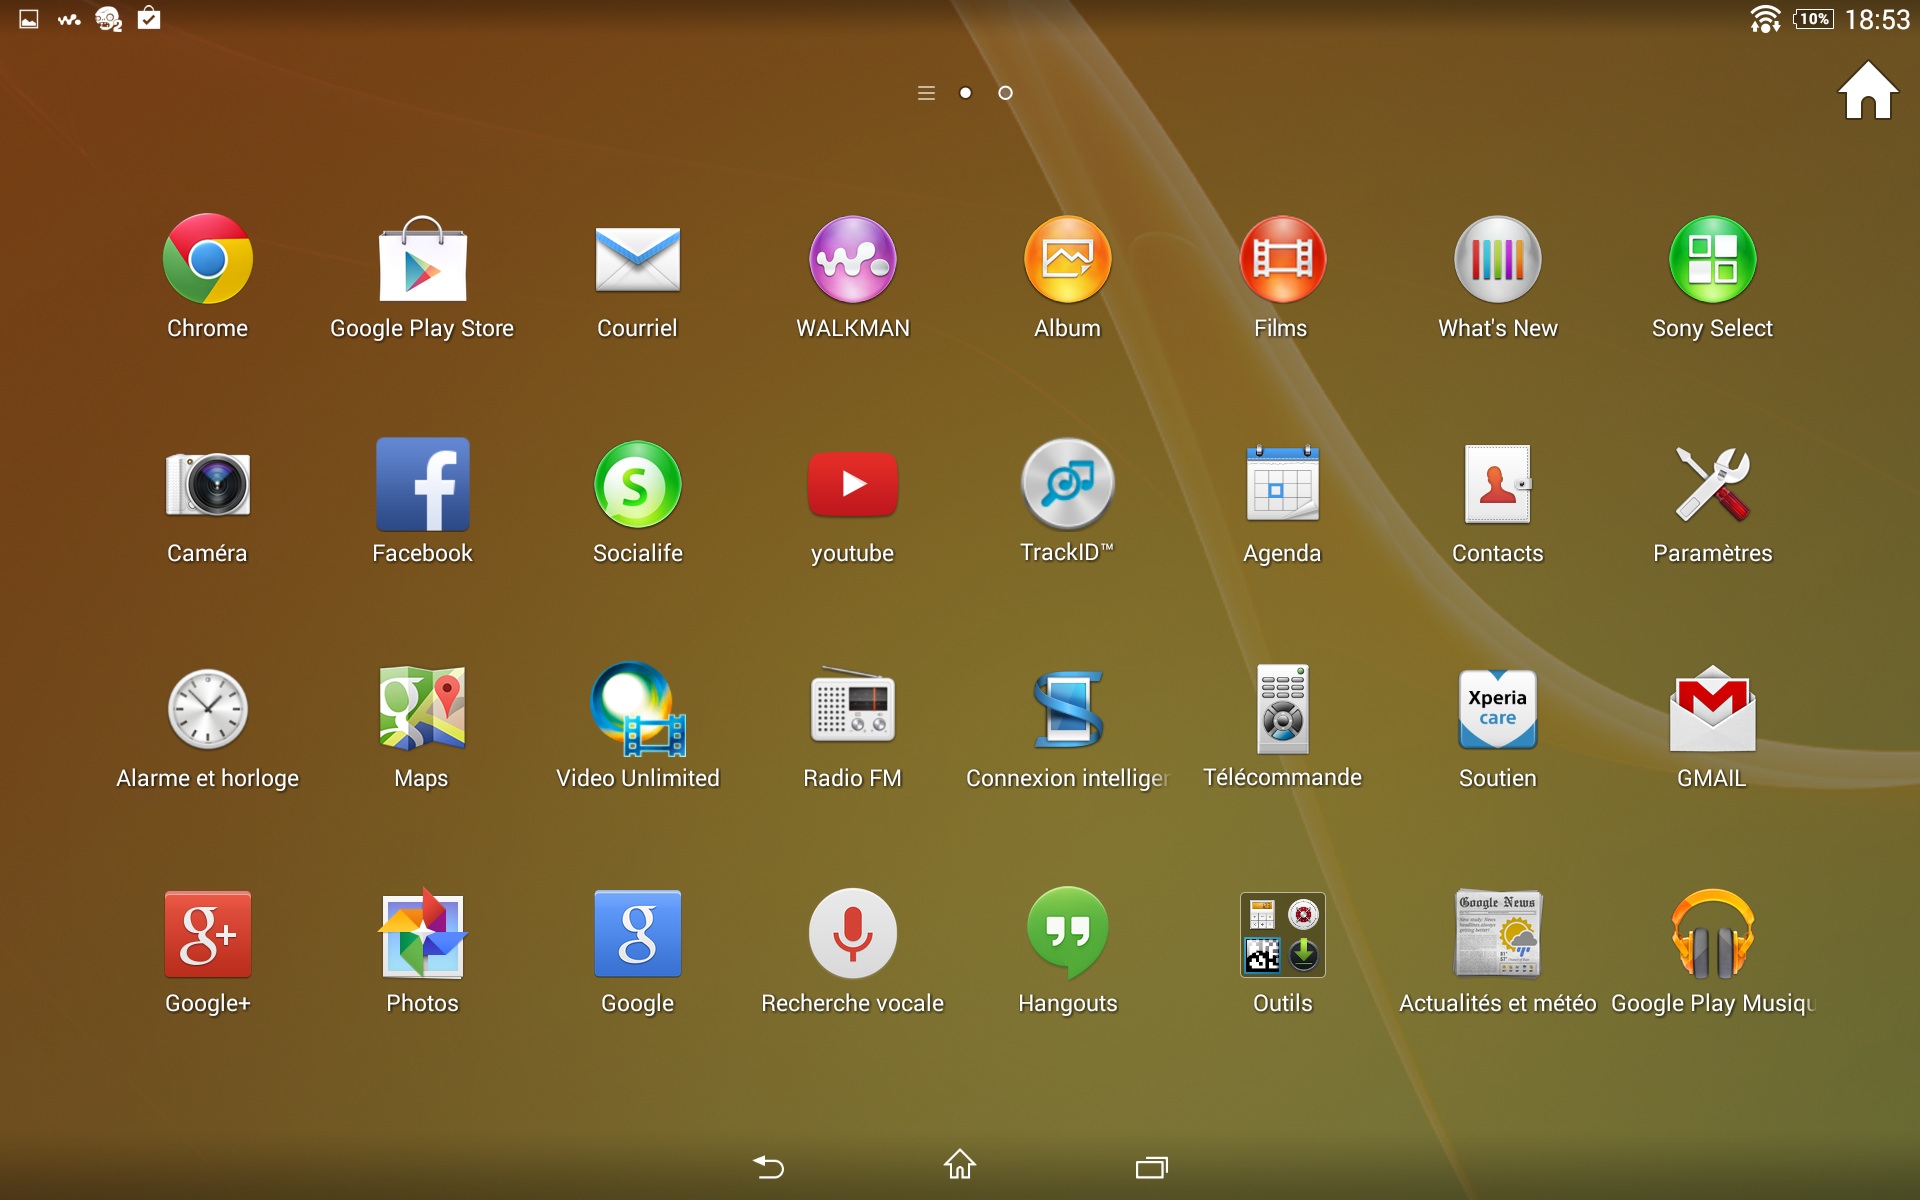The height and width of the screenshot is (1200, 1920).
Task: Open app drawer menu lines icon
Action: coord(926,93)
